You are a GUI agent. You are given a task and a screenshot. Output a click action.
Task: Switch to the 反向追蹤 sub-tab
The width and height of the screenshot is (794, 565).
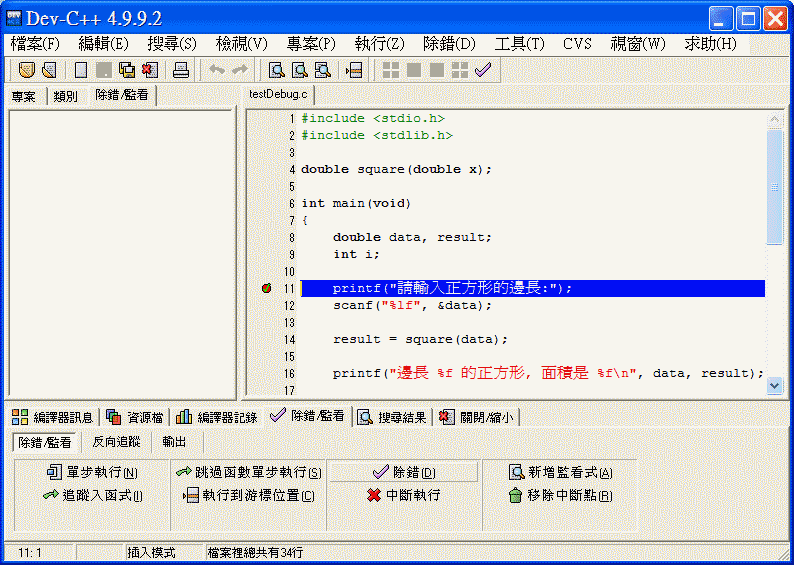click(116, 442)
